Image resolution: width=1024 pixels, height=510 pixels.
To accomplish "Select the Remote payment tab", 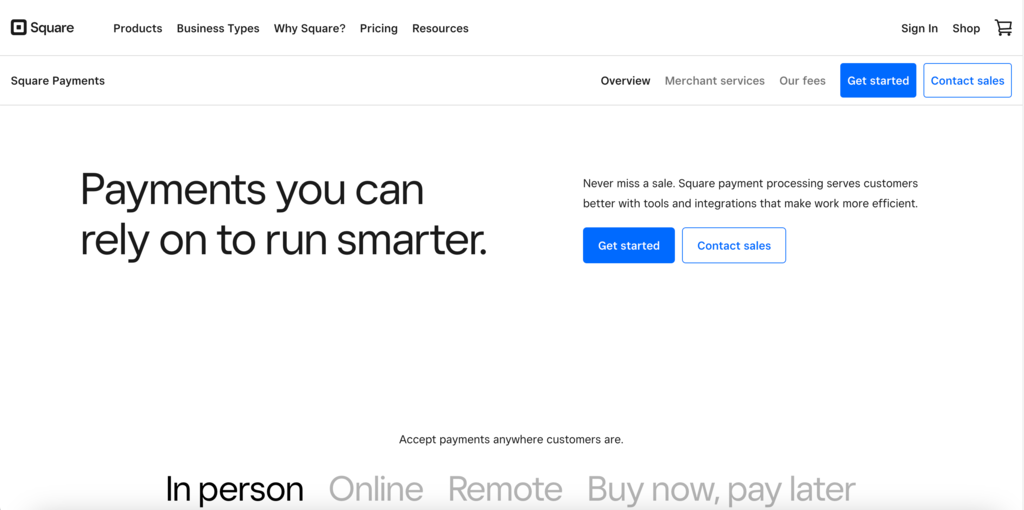I will (505, 489).
